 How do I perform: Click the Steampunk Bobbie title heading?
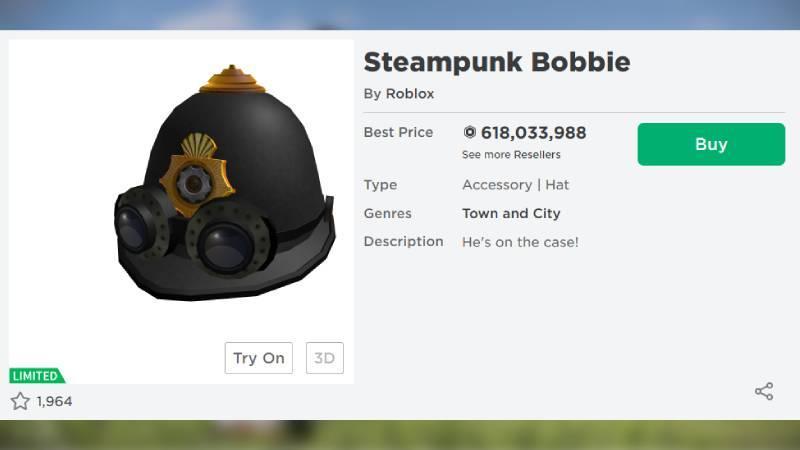pyautogui.click(x=496, y=62)
